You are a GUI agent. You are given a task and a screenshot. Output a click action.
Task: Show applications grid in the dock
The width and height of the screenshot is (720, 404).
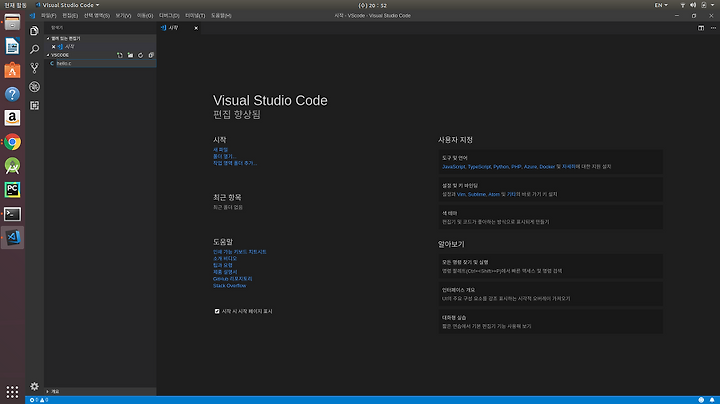click(x=12, y=392)
